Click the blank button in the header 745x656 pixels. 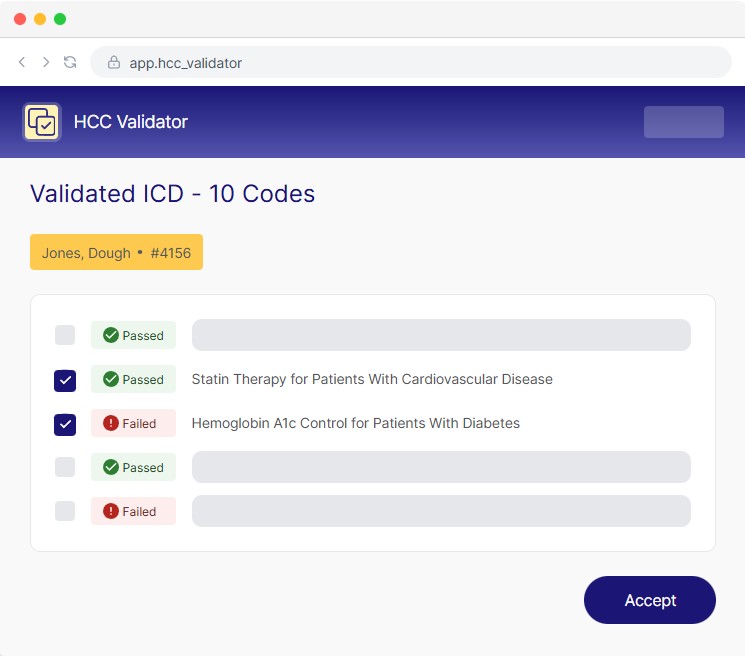click(683, 122)
